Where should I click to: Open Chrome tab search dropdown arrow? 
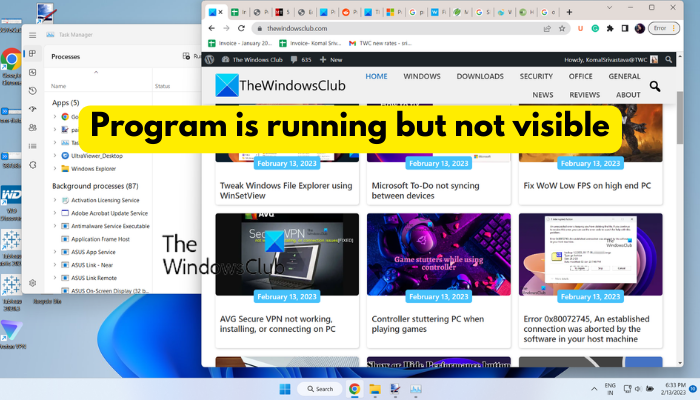pos(609,8)
